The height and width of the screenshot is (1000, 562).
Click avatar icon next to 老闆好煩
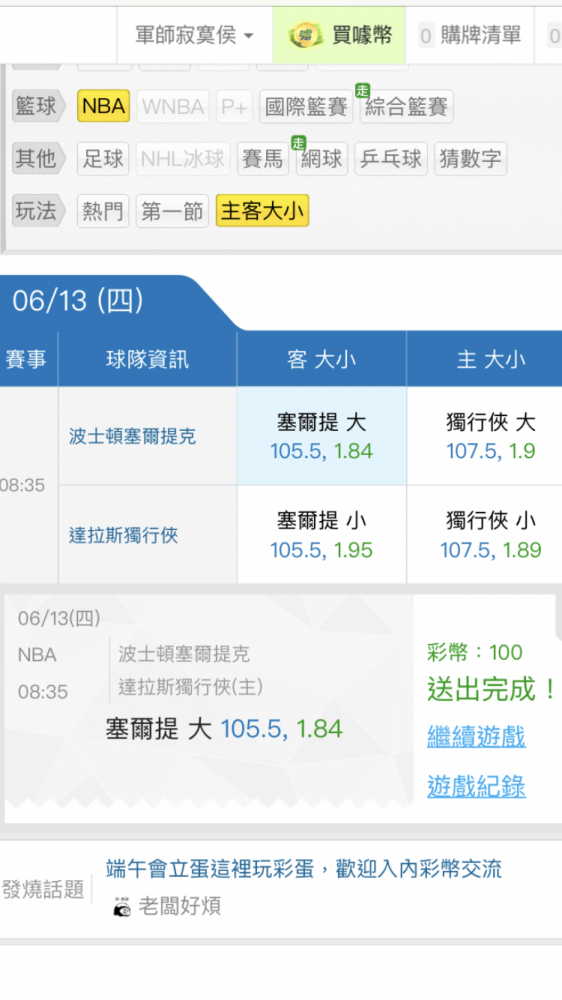pyautogui.click(x=122, y=907)
